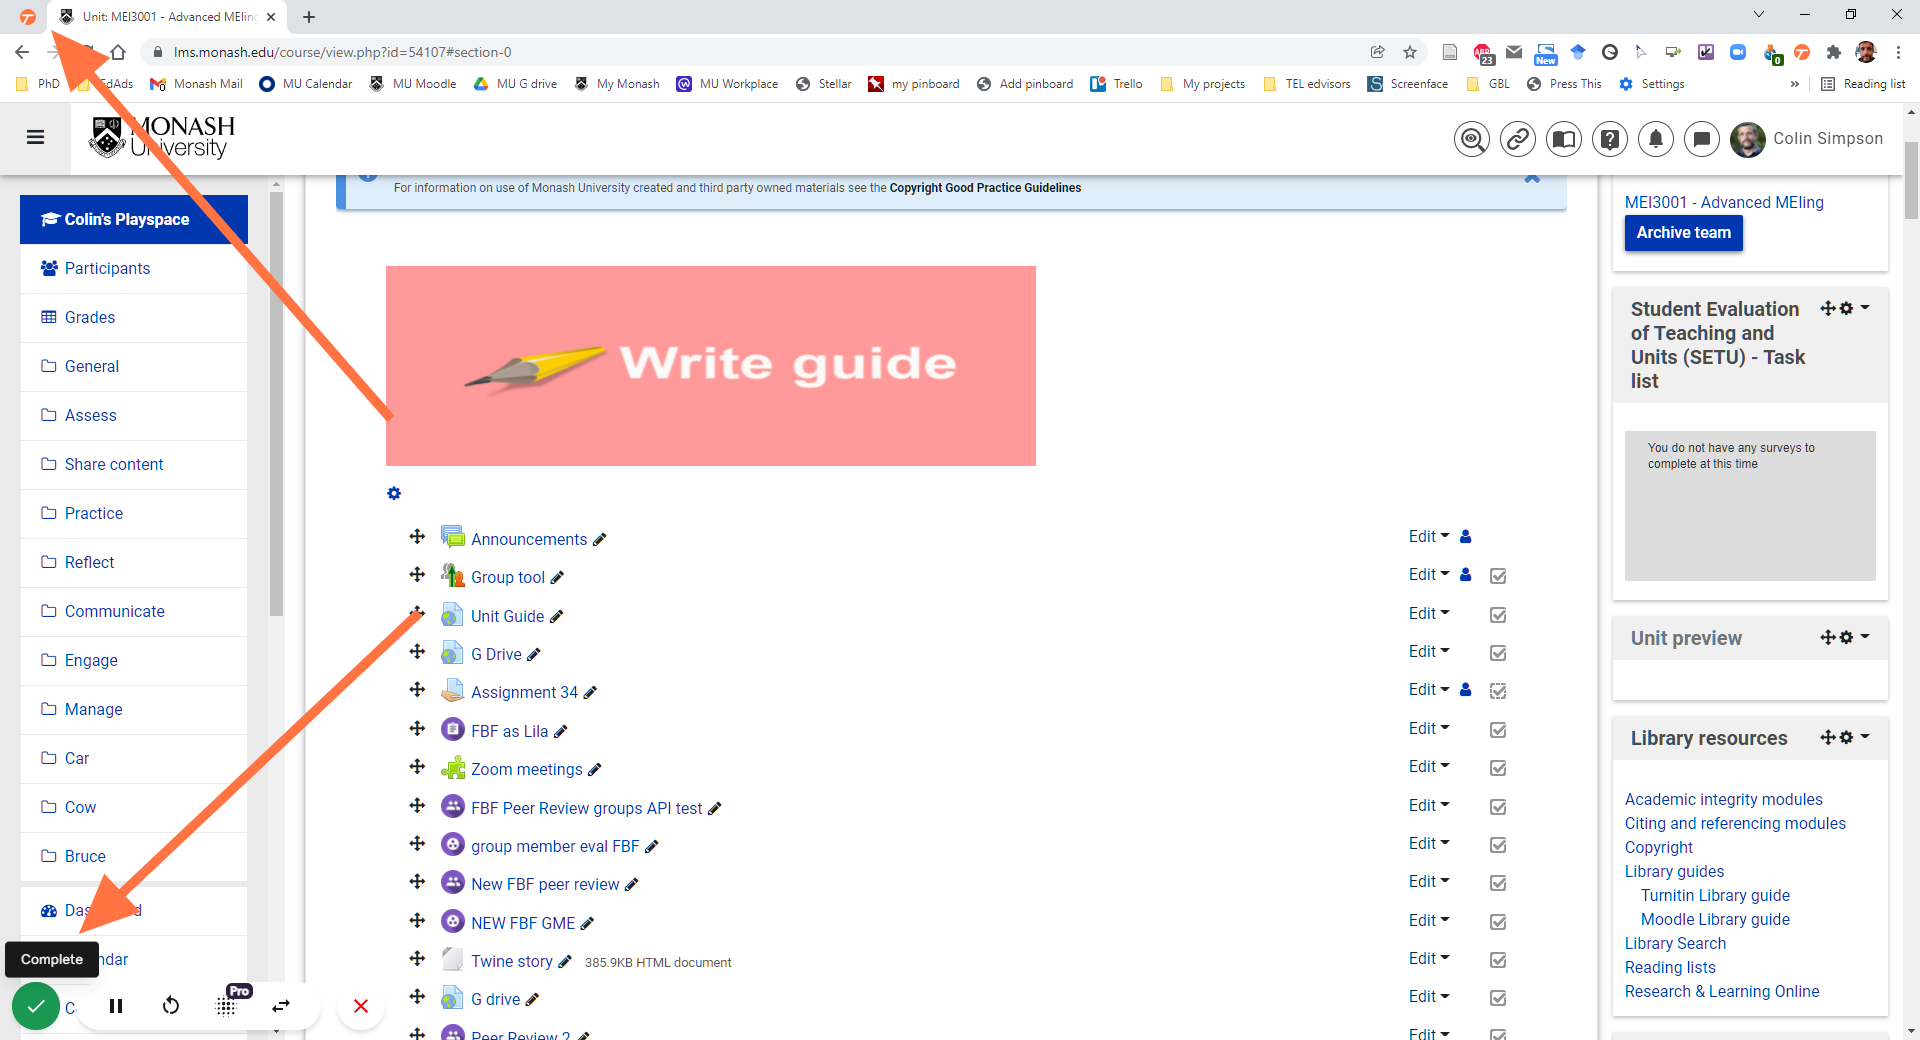The height and width of the screenshot is (1040, 1920).
Task: Toggle completion checkbox for Zoom meetings
Action: [1498, 768]
